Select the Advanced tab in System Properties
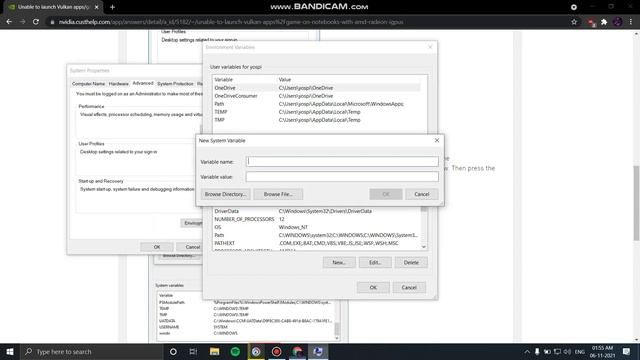This screenshot has width=640, height=360. pos(143,83)
